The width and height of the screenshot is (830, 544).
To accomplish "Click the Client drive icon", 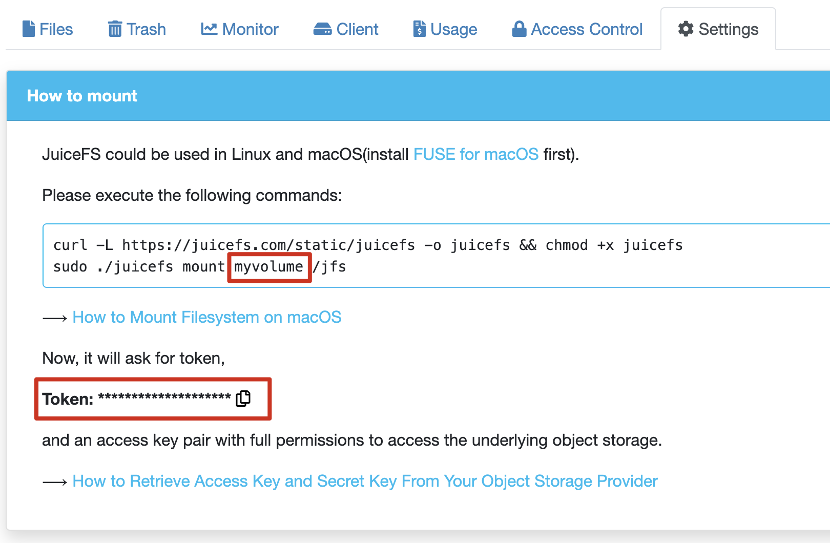I will click(x=322, y=29).
